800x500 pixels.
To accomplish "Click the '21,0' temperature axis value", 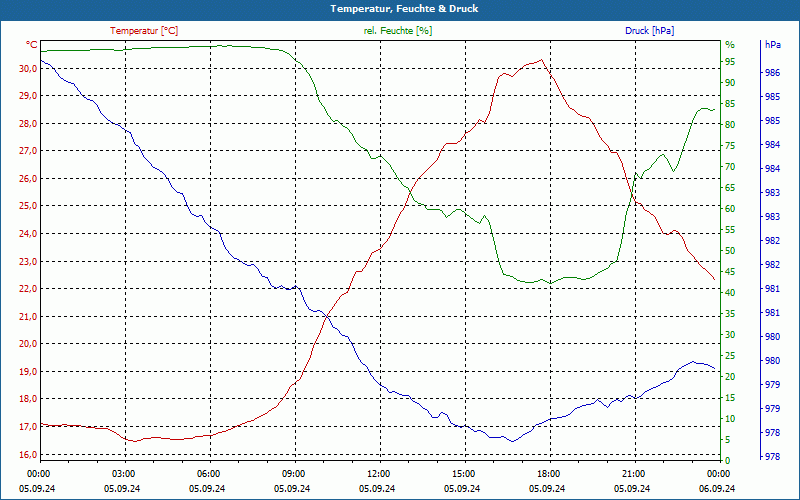I will pos(29,317).
